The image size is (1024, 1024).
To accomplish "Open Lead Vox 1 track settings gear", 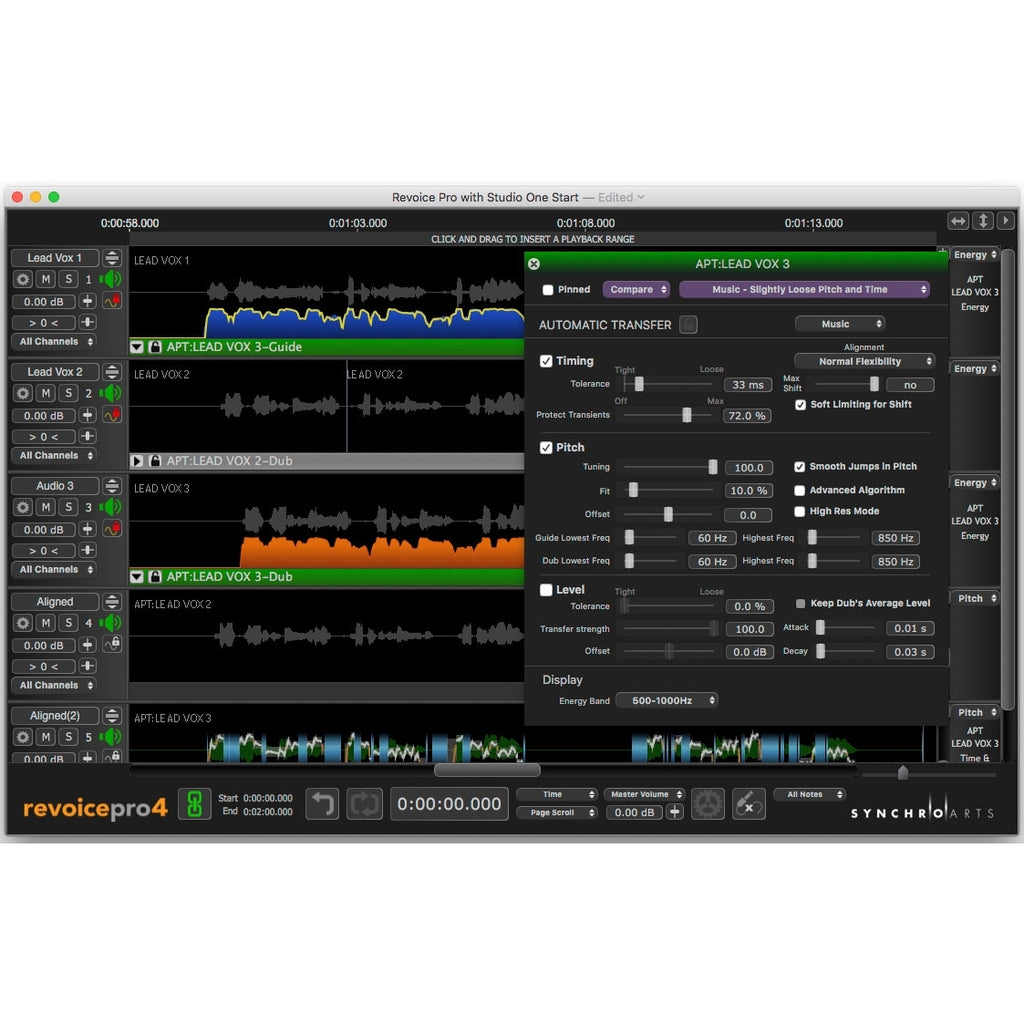I will (23, 280).
